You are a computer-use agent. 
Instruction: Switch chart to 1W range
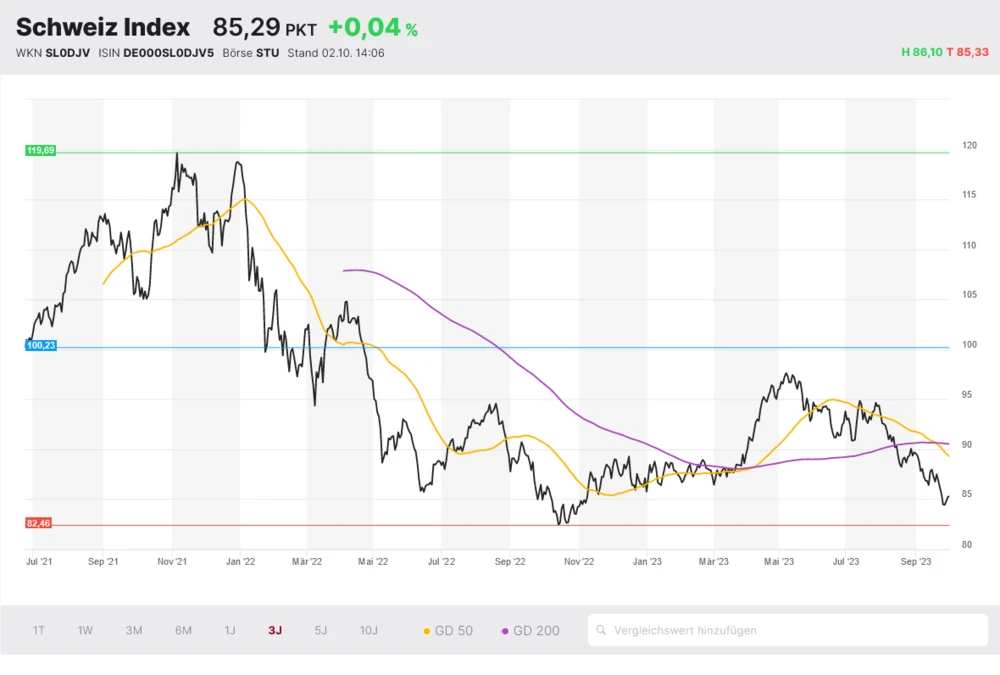click(85, 631)
